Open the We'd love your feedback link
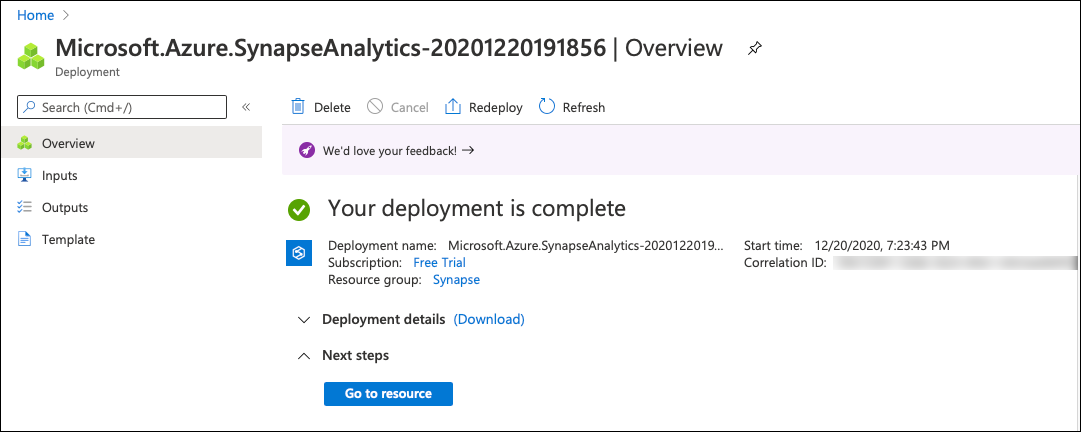The width and height of the screenshot is (1081, 432). (x=398, y=150)
